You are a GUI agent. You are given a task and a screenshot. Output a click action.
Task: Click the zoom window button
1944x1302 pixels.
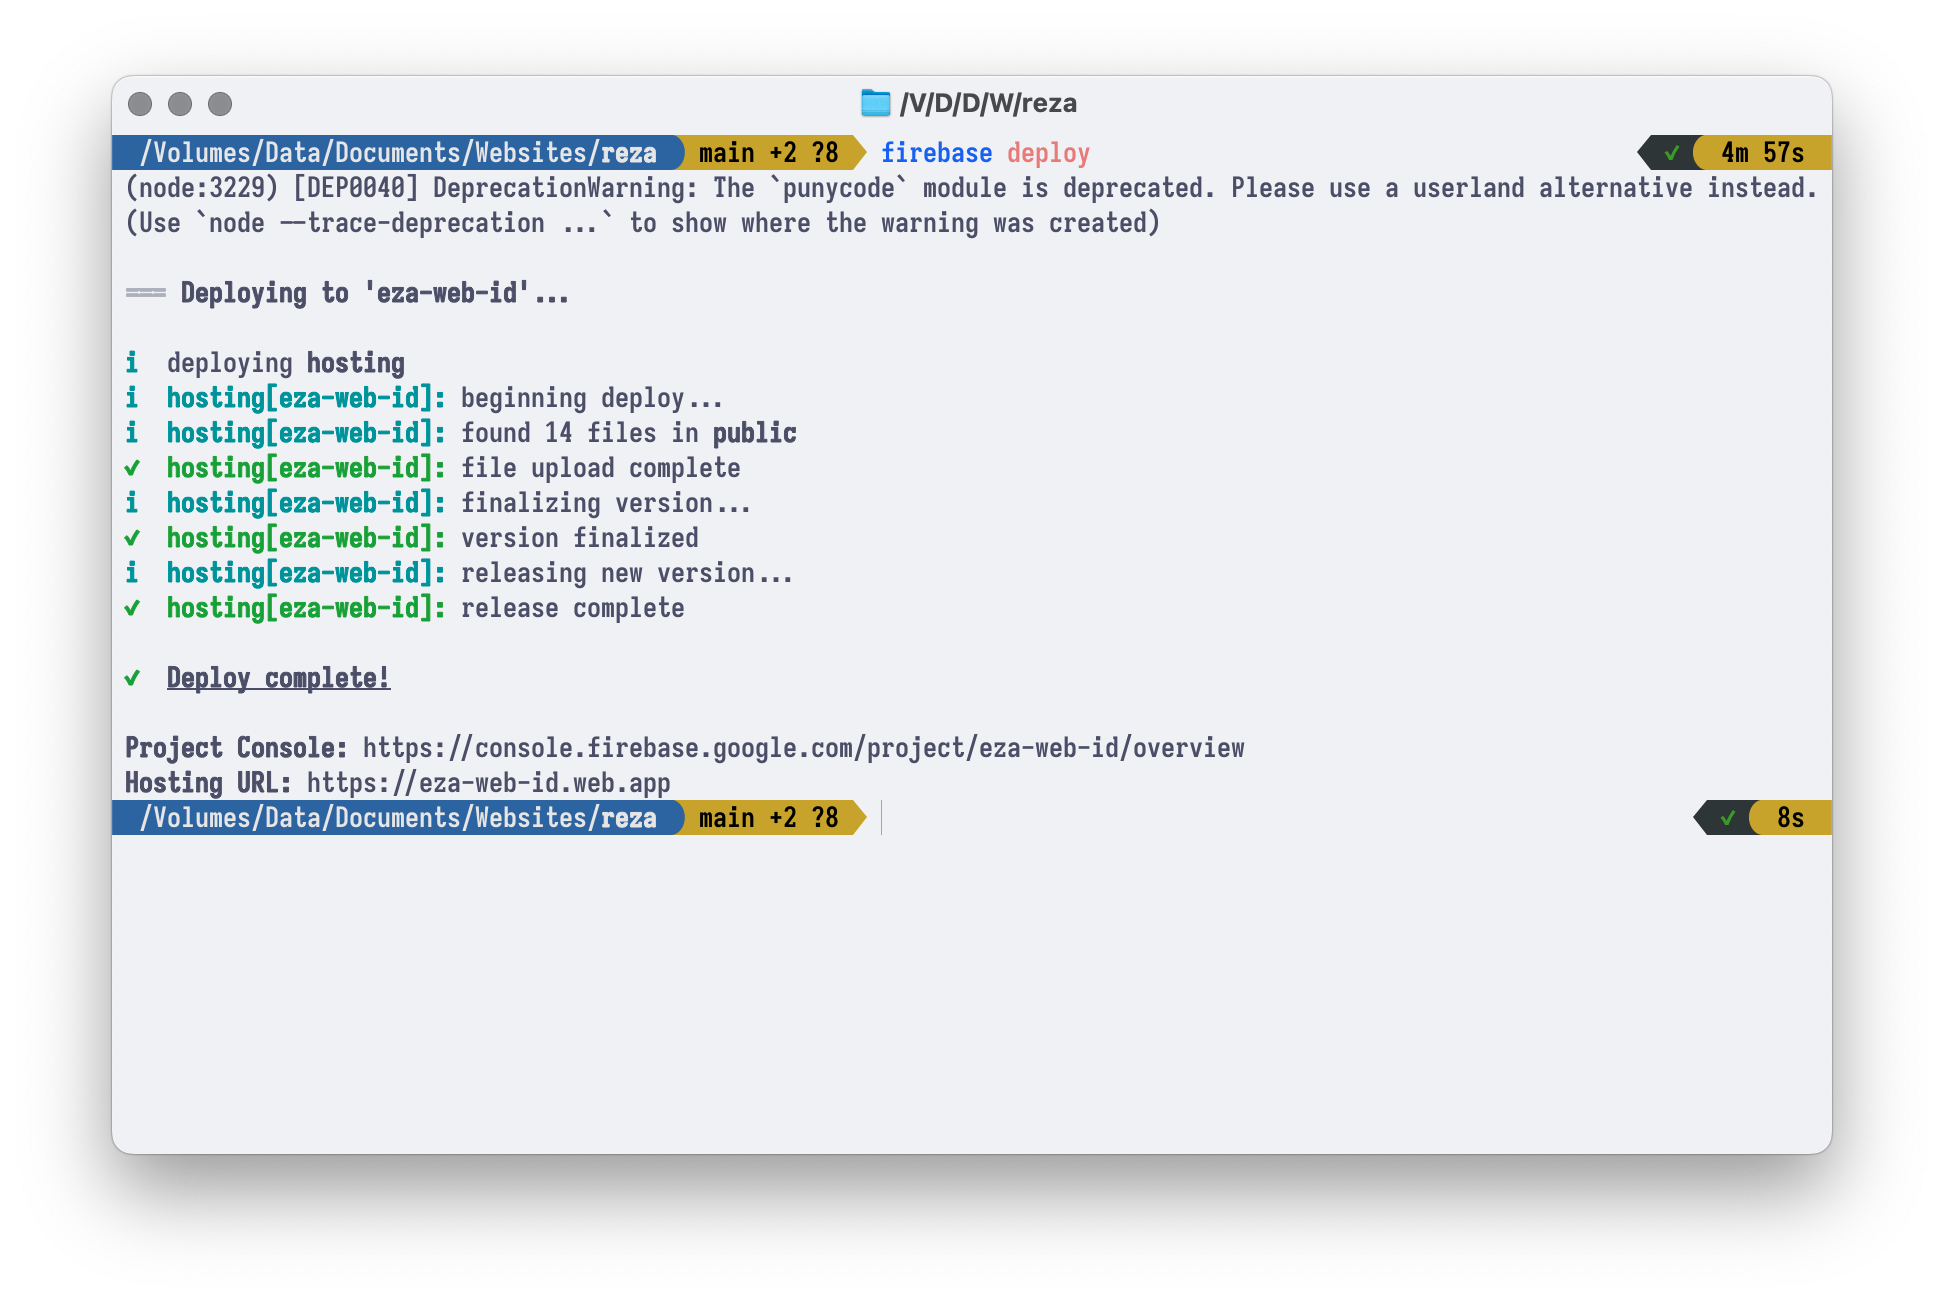tap(220, 104)
